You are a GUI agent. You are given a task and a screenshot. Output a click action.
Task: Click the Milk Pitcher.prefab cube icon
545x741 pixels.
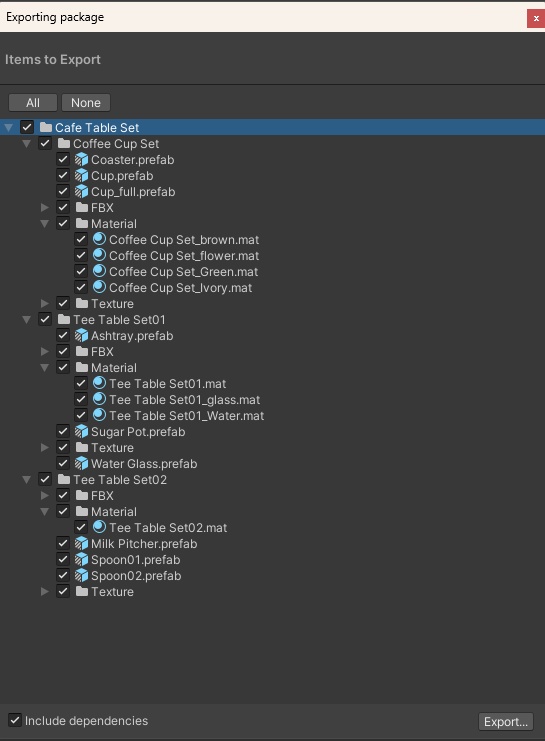pyautogui.click(x=81, y=543)
